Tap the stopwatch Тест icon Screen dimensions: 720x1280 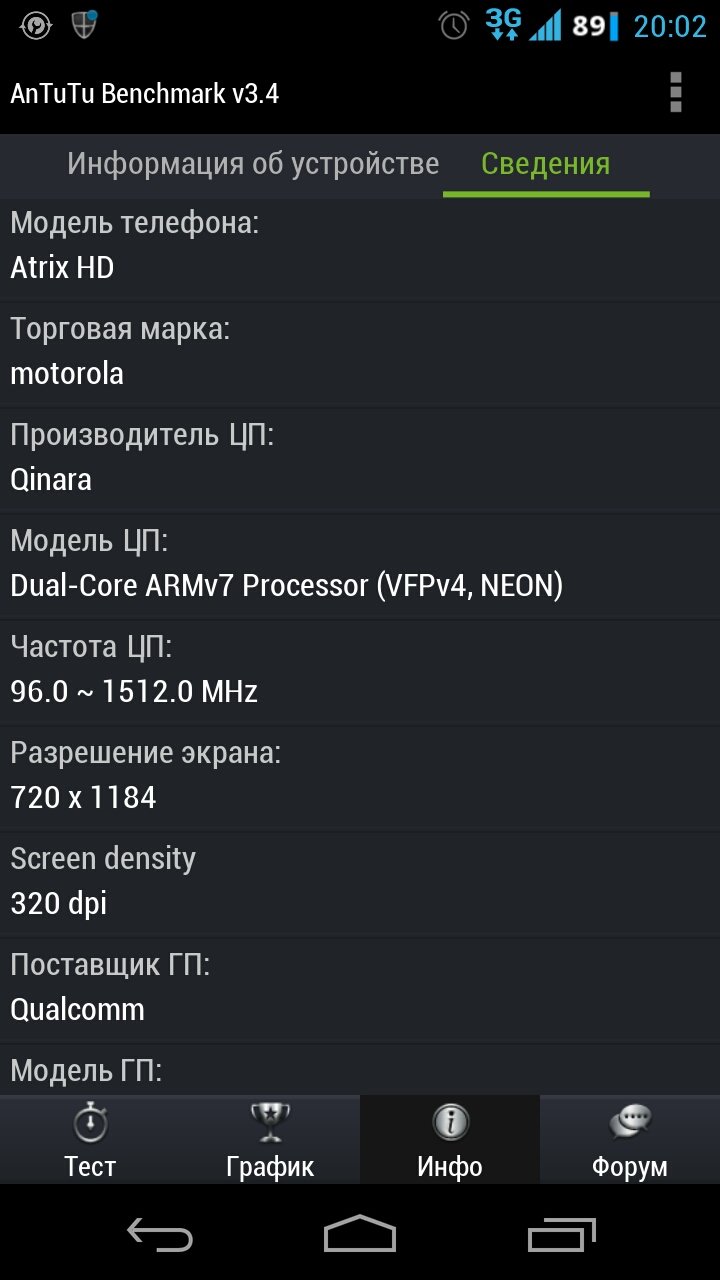(90, 1124)
